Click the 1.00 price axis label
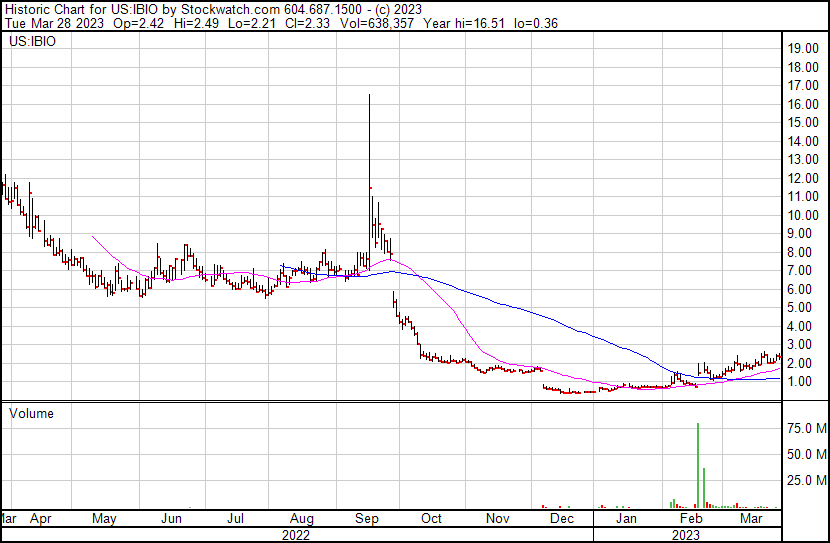The image size is (830, 543). click(800, 382)
